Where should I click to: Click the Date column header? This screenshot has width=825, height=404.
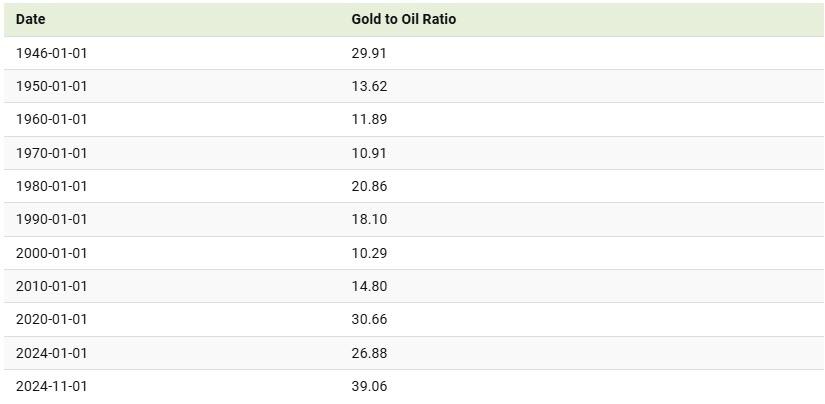(31, 19)
